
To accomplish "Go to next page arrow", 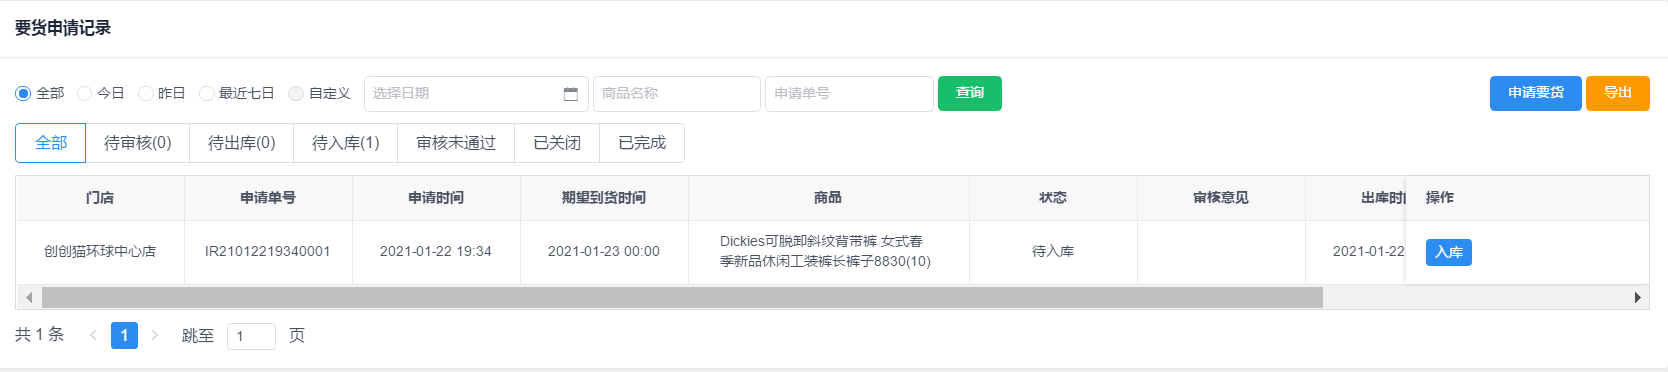I will click(x=155, y=335).
